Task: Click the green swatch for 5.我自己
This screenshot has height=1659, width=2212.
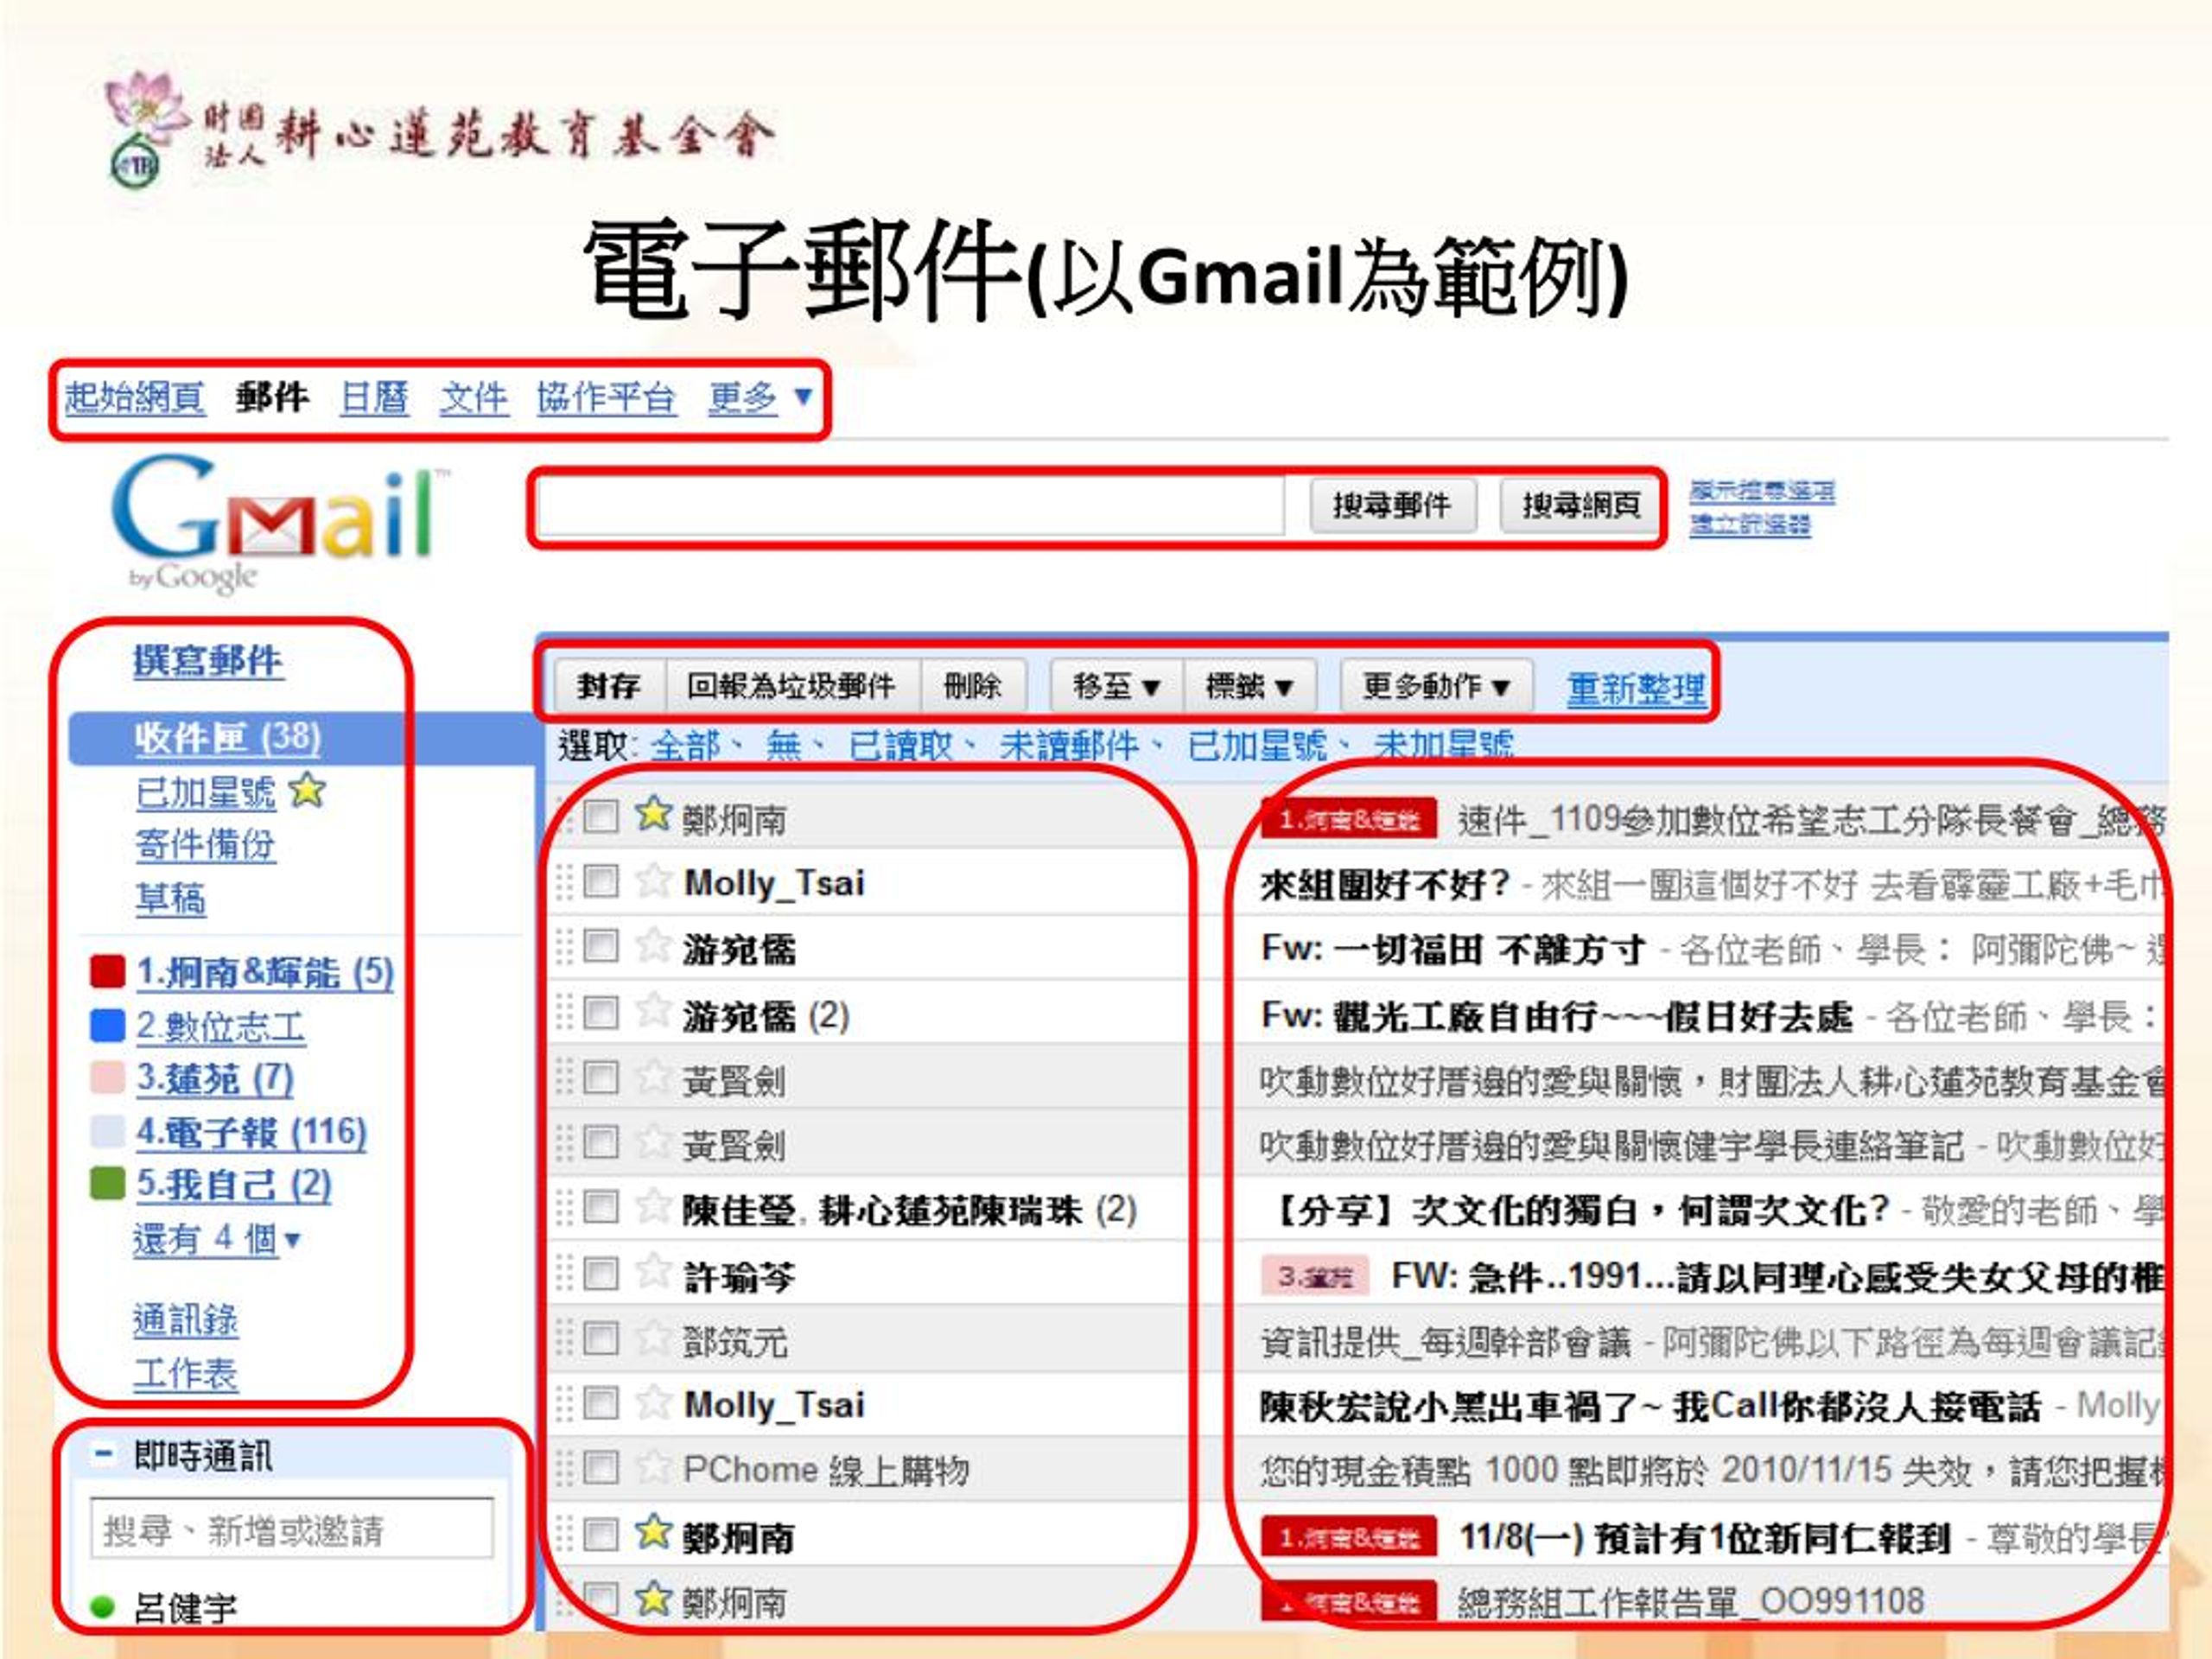Action: point(107,1184)
